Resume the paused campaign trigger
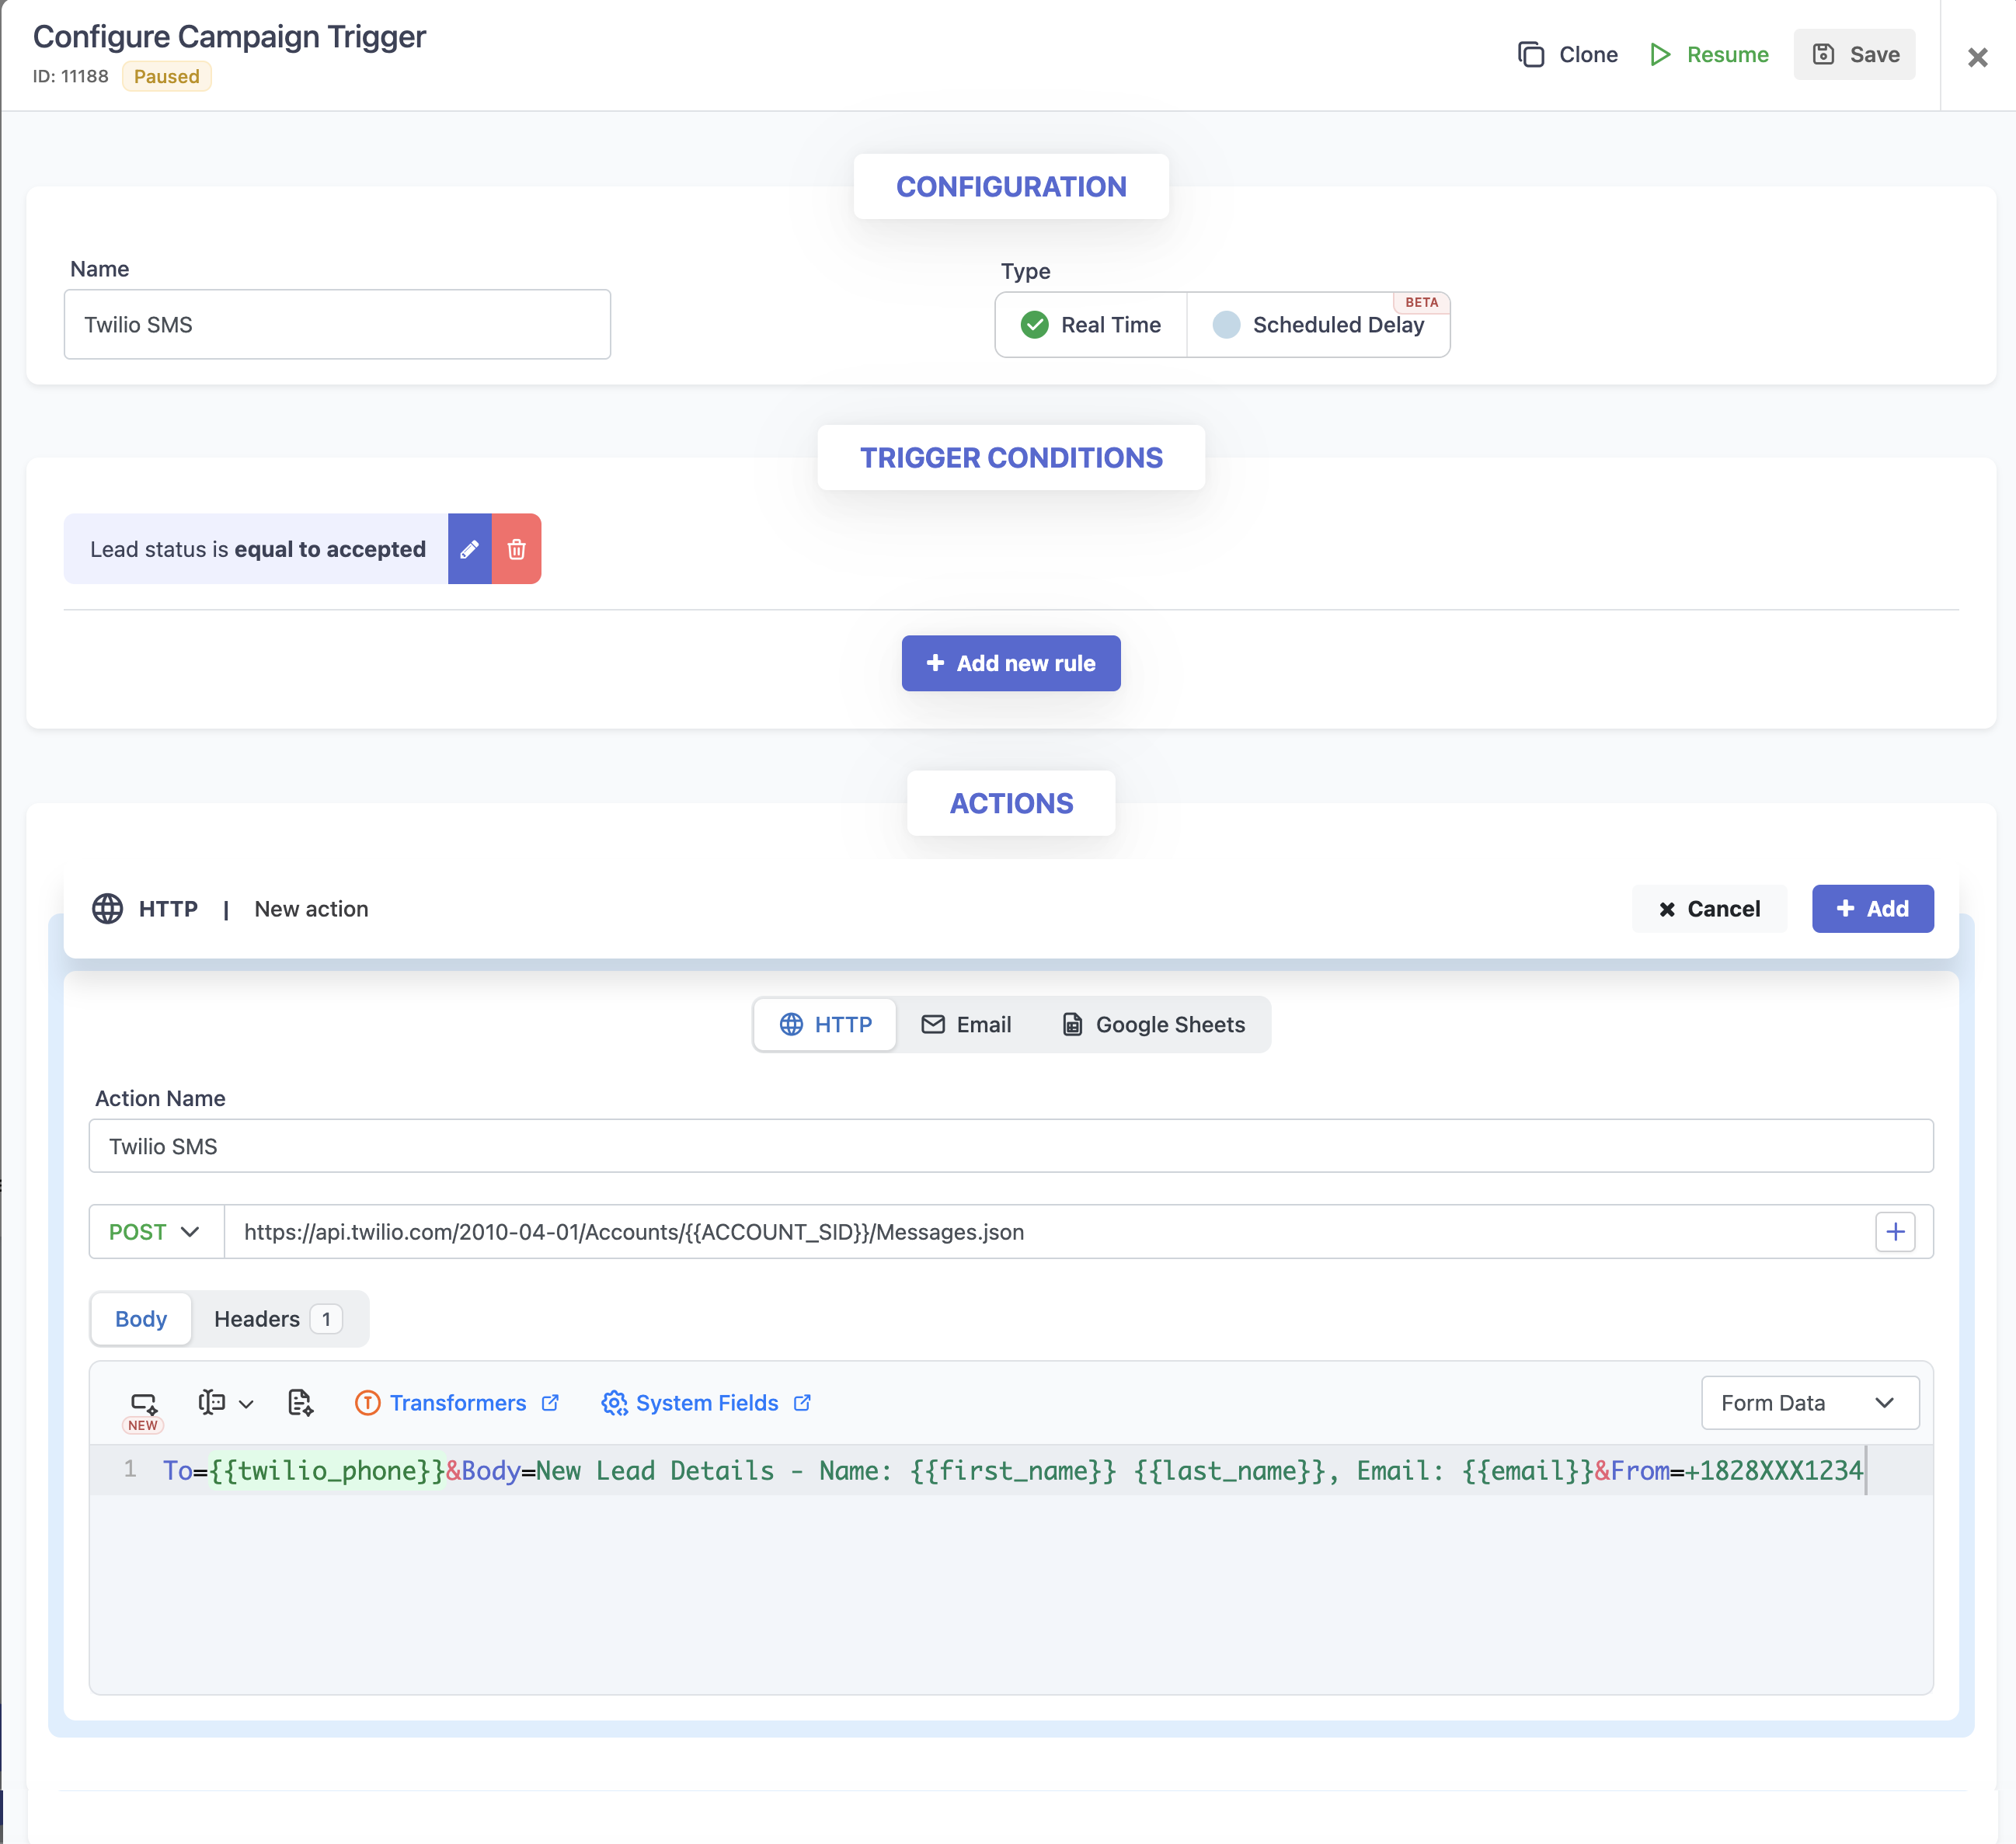 (1709, 54)
